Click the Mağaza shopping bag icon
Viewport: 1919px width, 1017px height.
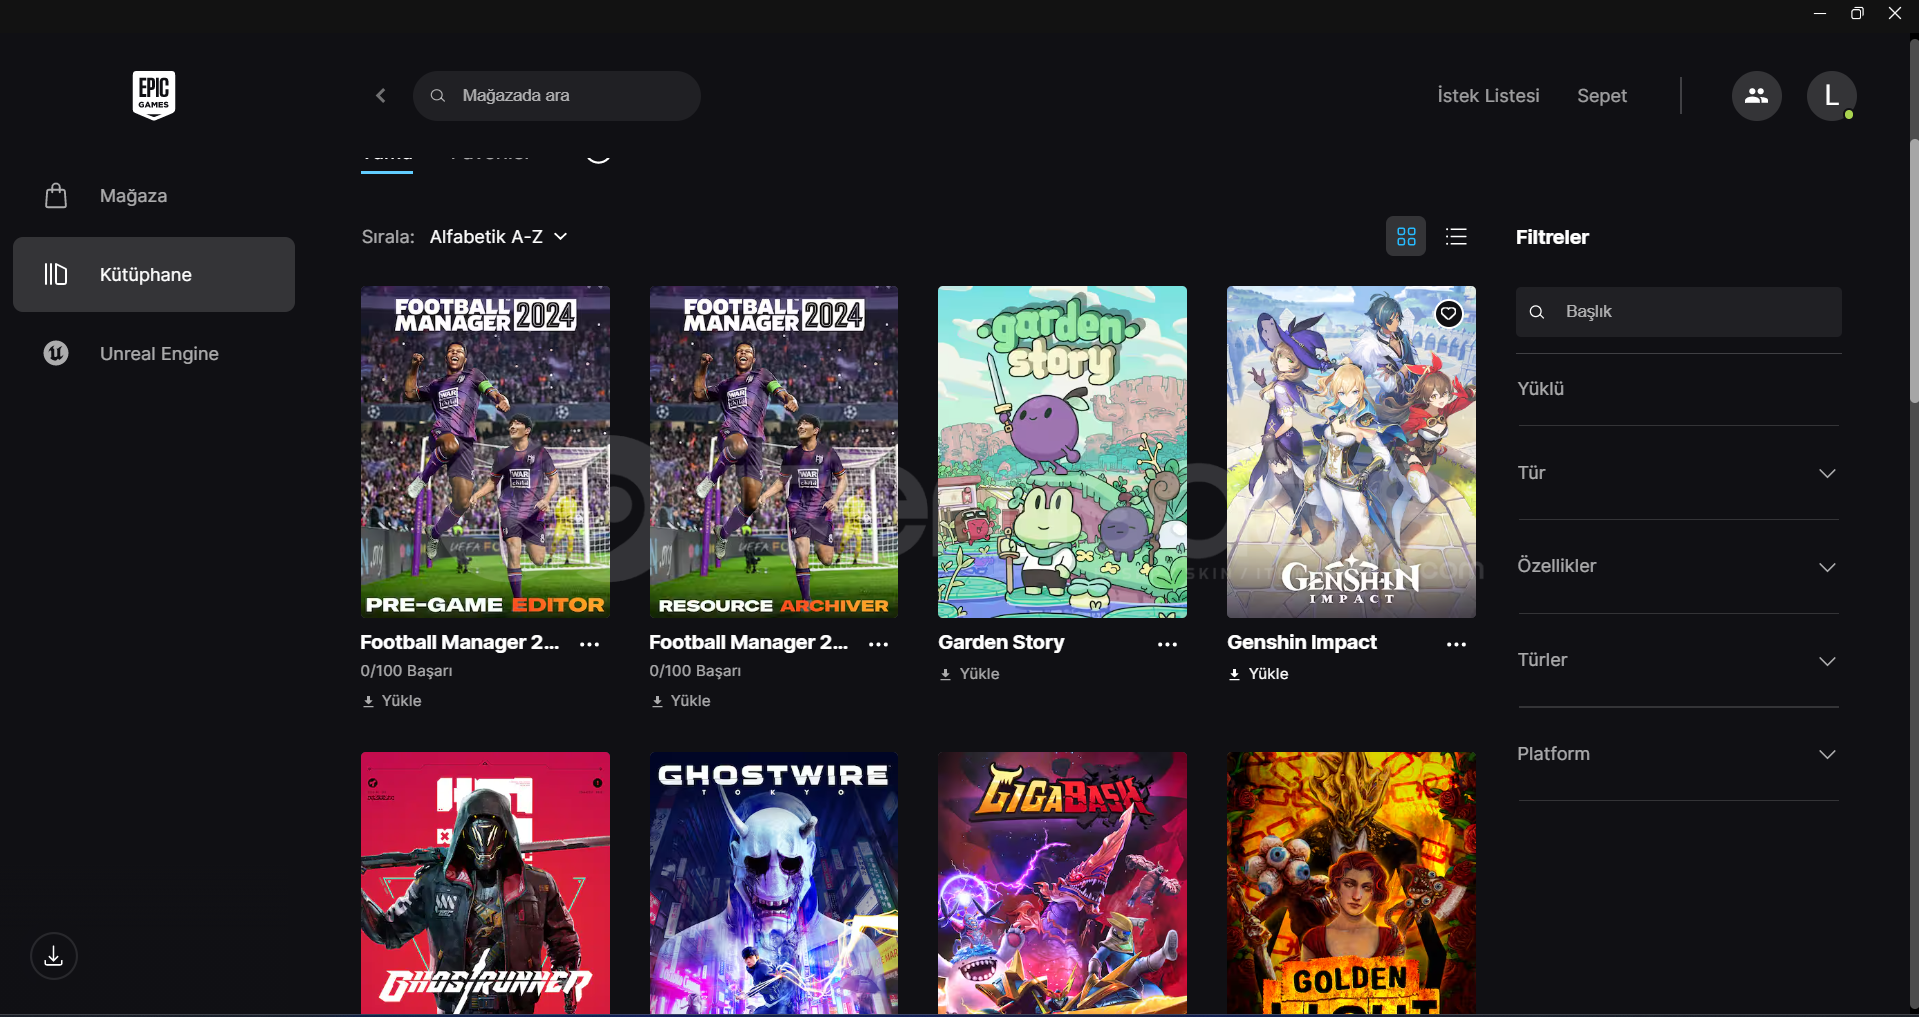point(56,196)
